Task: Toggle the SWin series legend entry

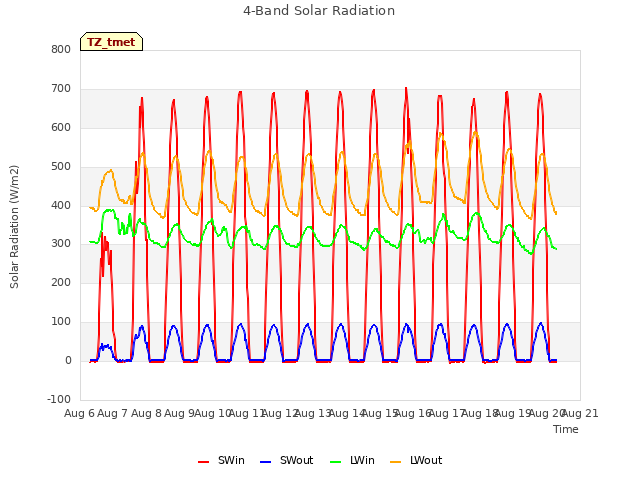Action: click(x=221, y=460)
